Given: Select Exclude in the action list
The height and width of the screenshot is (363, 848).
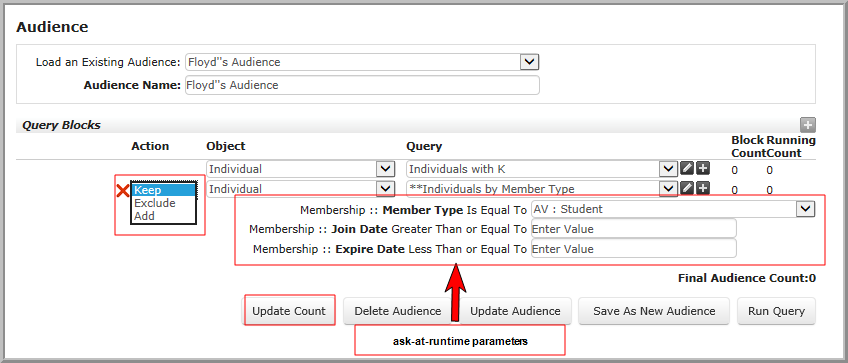Looking at the screenshot, I should pyautogui.click(x=164, y=203).
